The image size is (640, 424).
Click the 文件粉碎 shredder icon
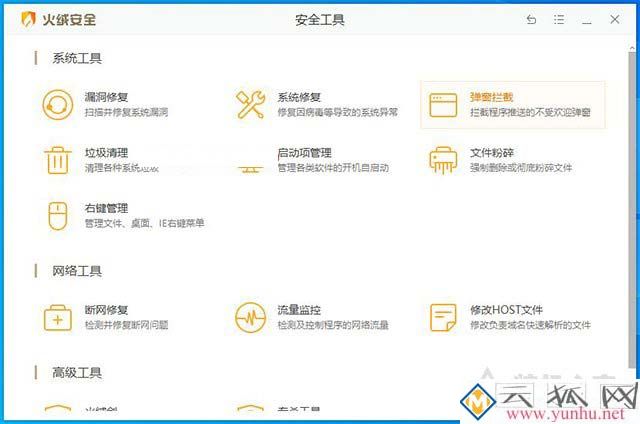(x=443, y=160)
